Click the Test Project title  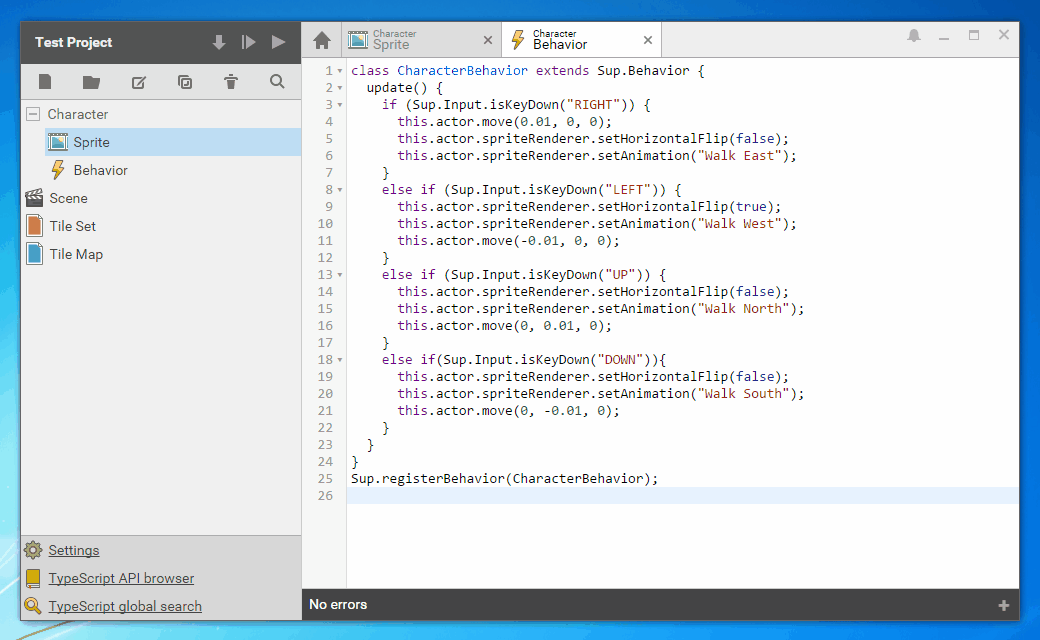coord(74,42)
